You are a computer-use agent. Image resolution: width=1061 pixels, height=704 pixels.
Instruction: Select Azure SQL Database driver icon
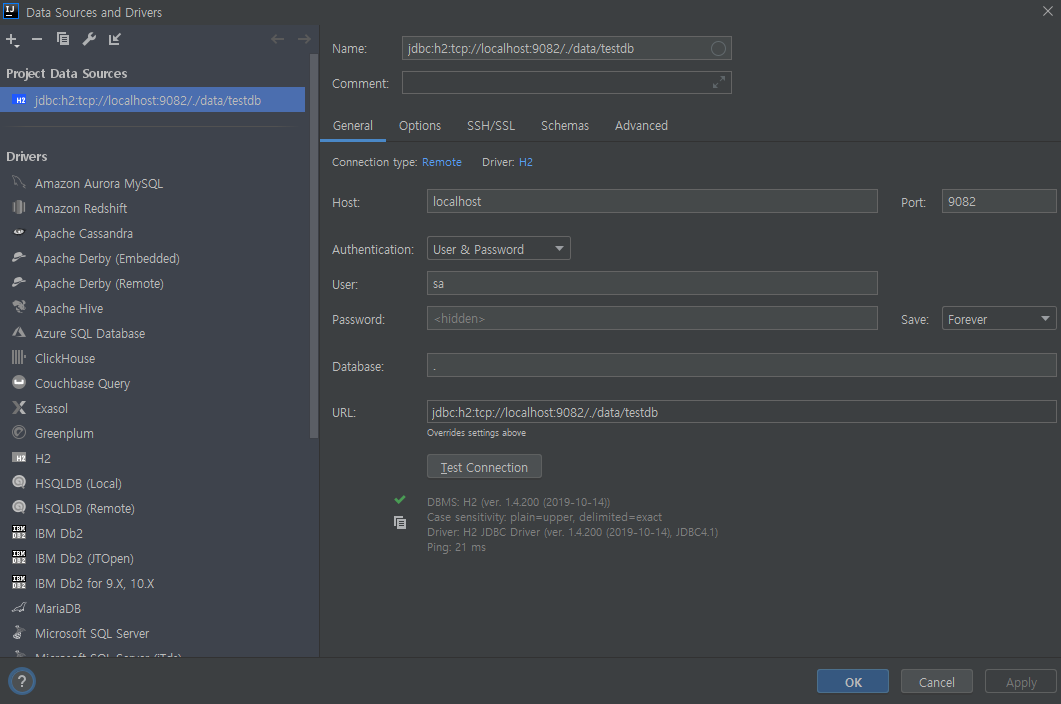point(19,333)
